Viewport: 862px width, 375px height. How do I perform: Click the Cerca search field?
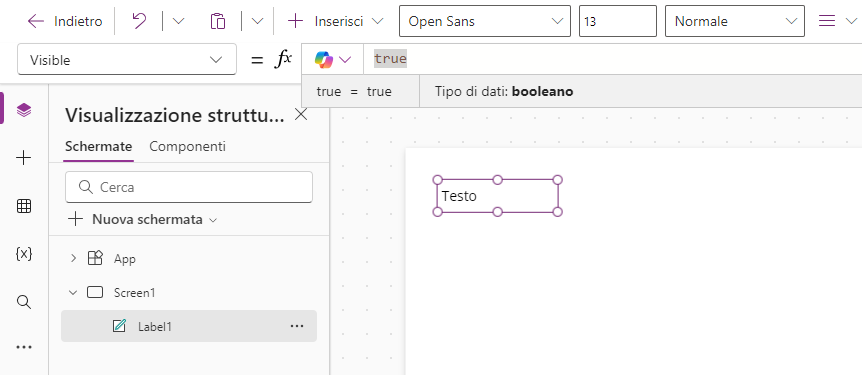(189, 187)
